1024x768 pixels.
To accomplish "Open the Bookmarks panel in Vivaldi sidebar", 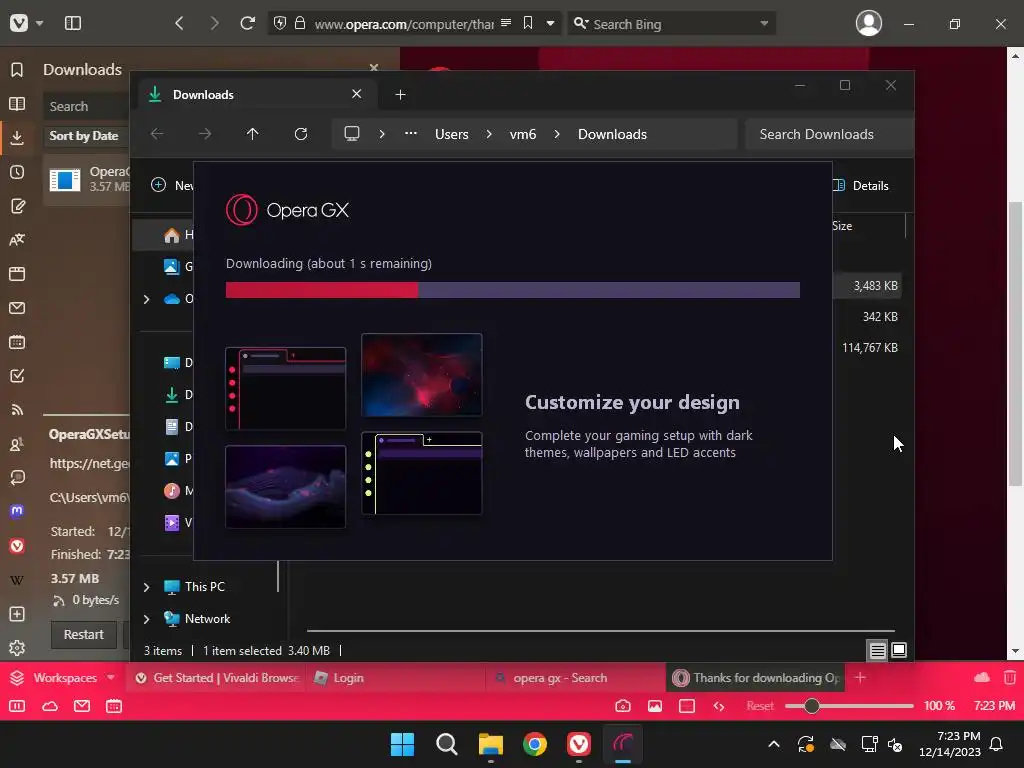I will point(17,70).
